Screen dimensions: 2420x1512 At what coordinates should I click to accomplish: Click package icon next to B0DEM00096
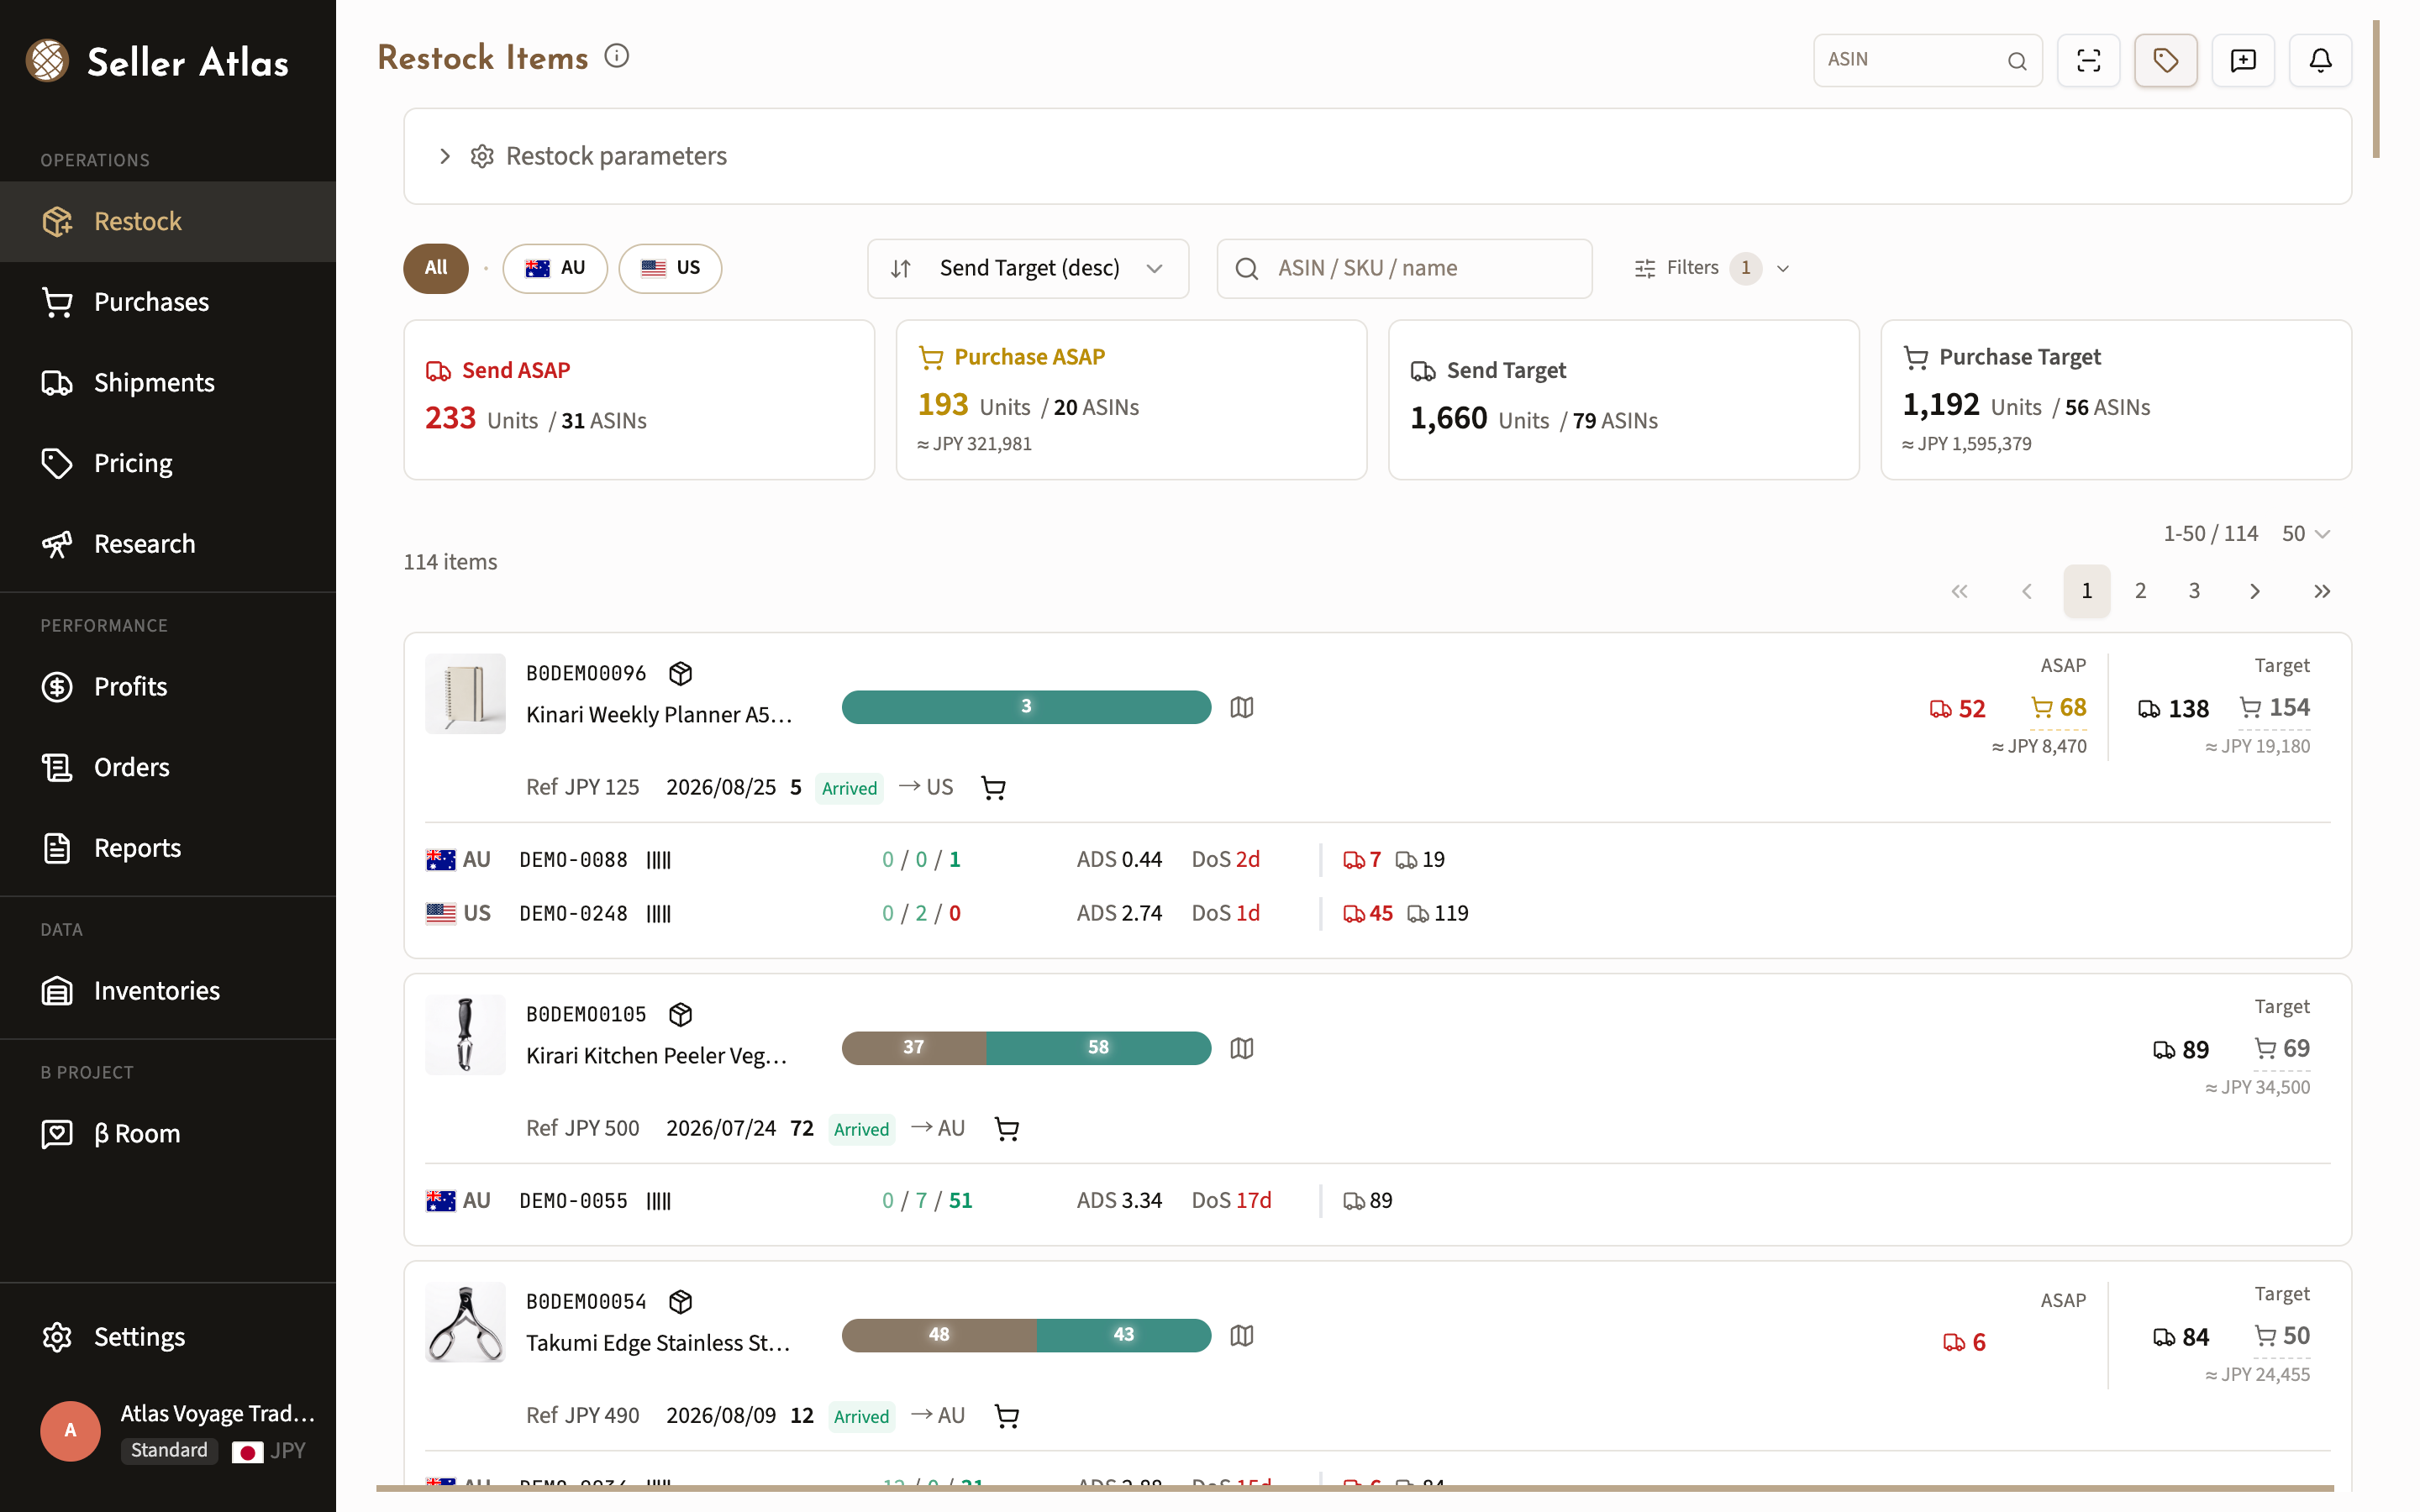tap(681, 673)
